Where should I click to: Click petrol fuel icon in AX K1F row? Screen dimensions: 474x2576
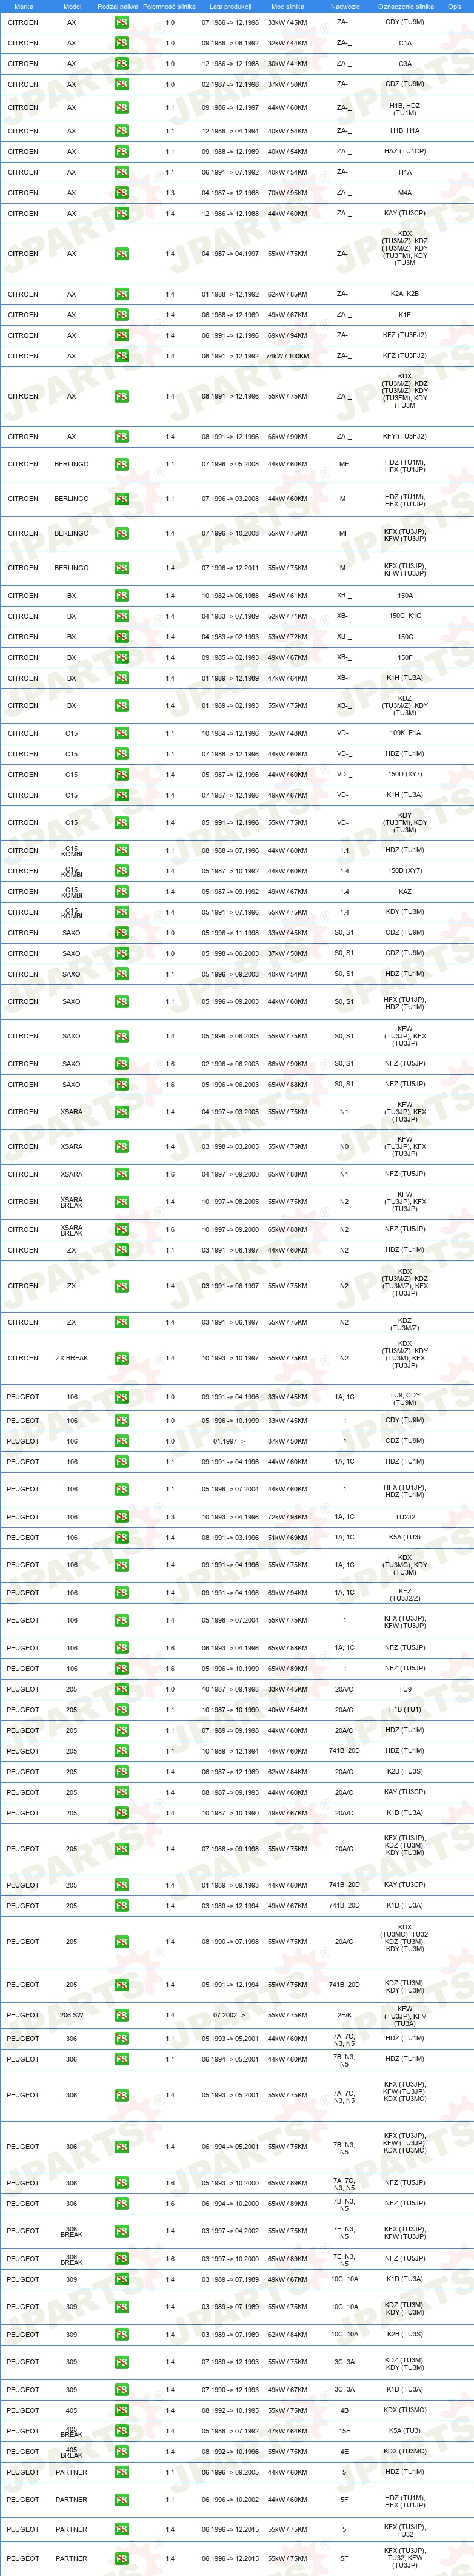[121, 315]
